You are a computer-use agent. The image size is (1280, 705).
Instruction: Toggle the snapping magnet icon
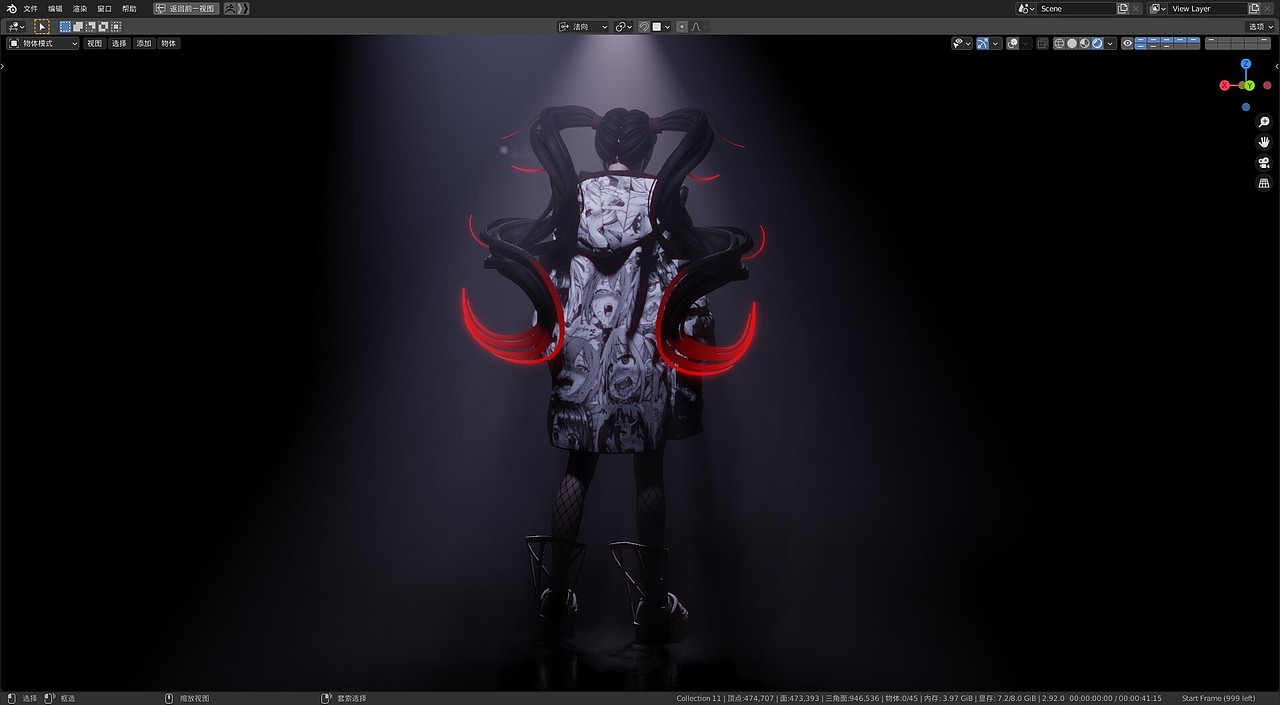point(644,27)
